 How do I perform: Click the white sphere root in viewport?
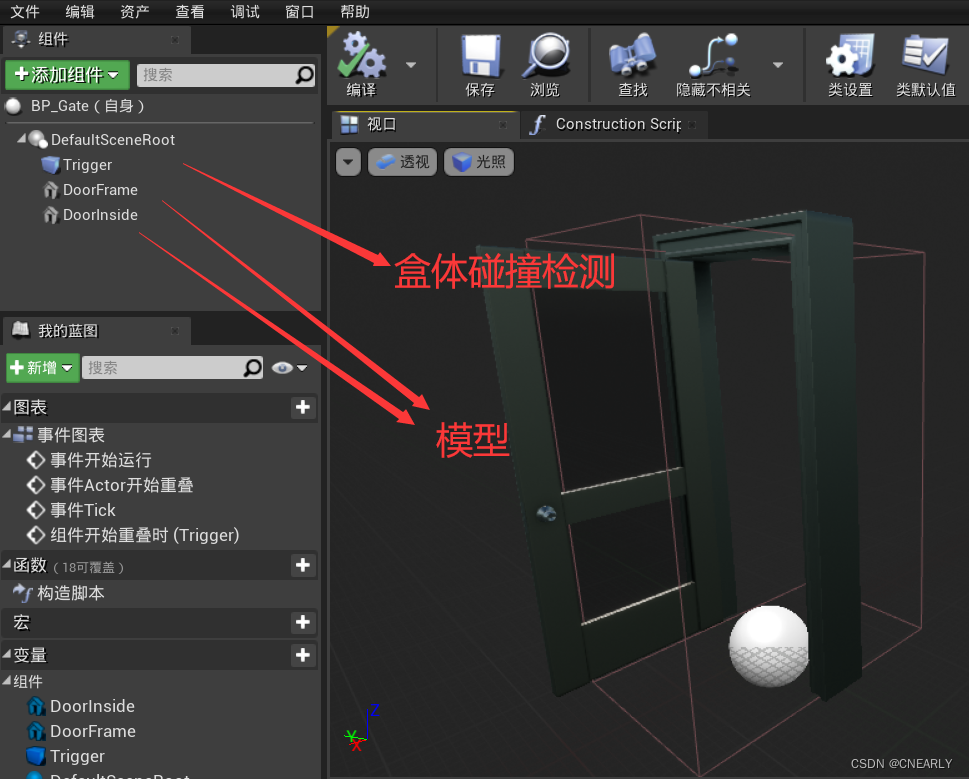coord(769,646)
